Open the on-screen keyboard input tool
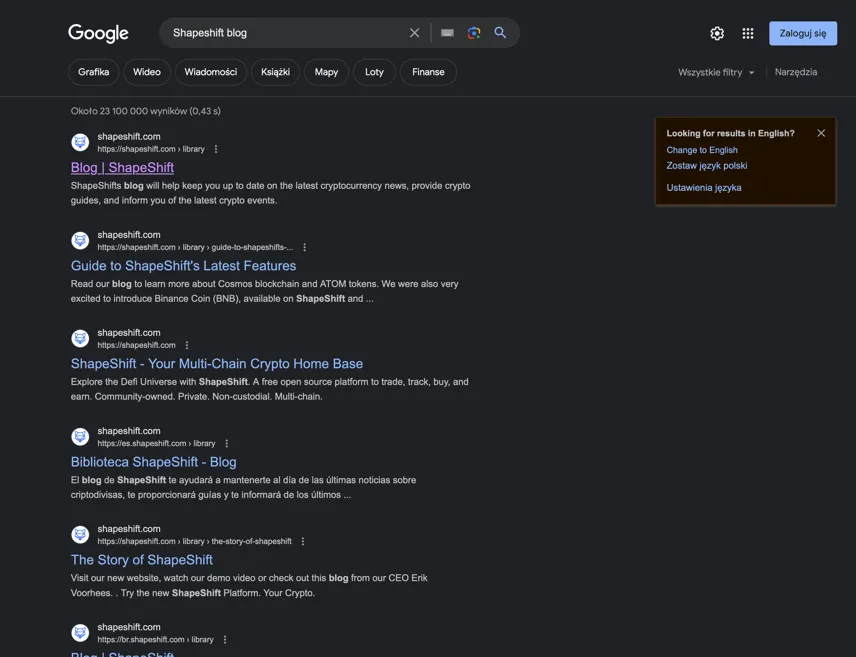 pos(447,33)
